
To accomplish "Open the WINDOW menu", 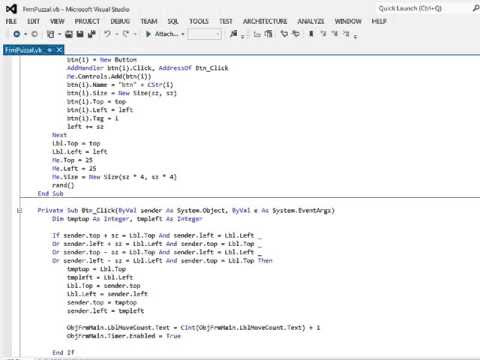I will click(x=348, y=21).
